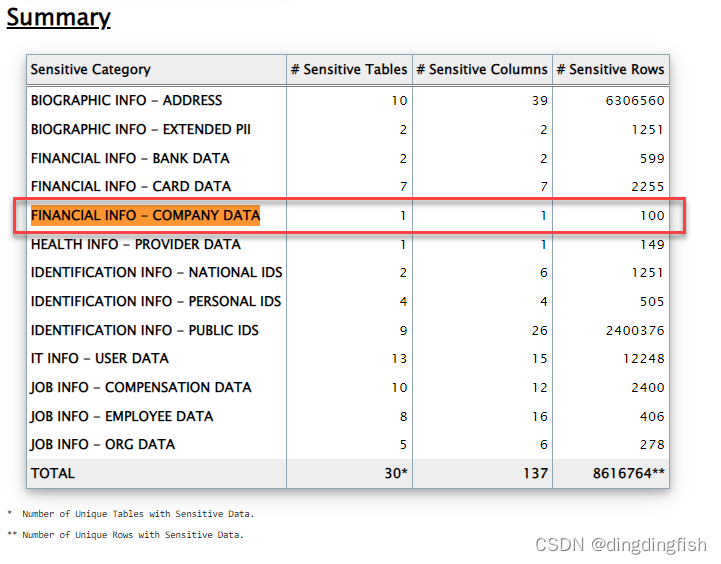Image resolution: width=721 pixels, height=564 pixels.
Task: Click IT INFO – USER DATA category
Action: [x=100, y=358]
